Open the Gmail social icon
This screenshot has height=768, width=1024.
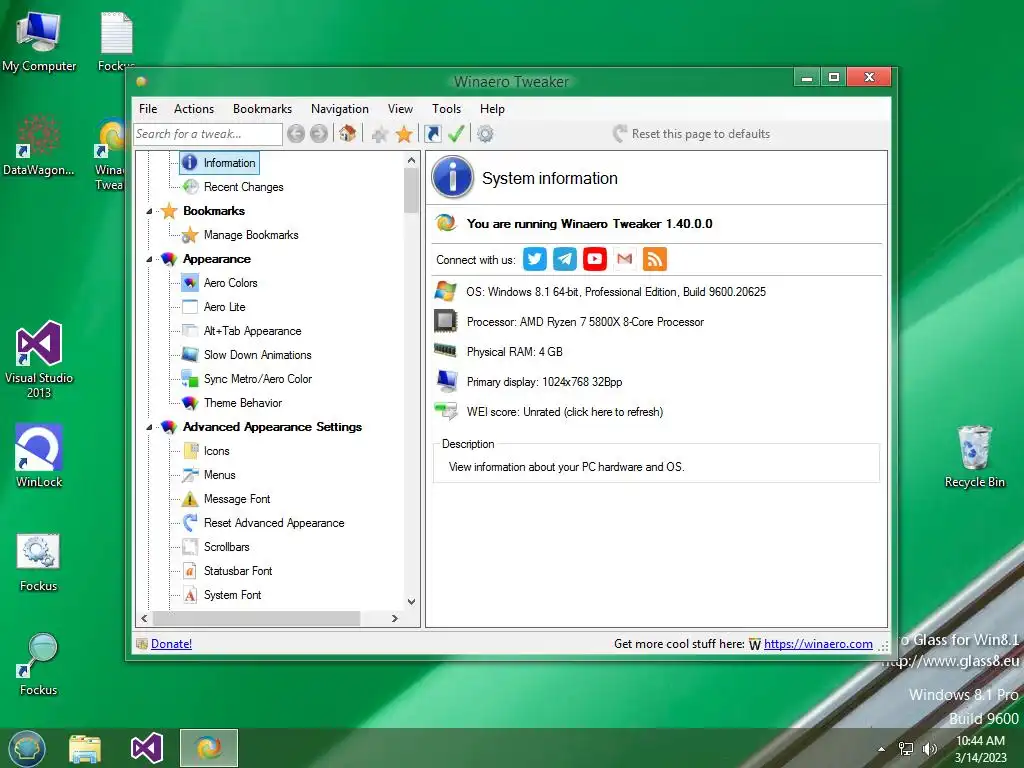click(624, 259)
